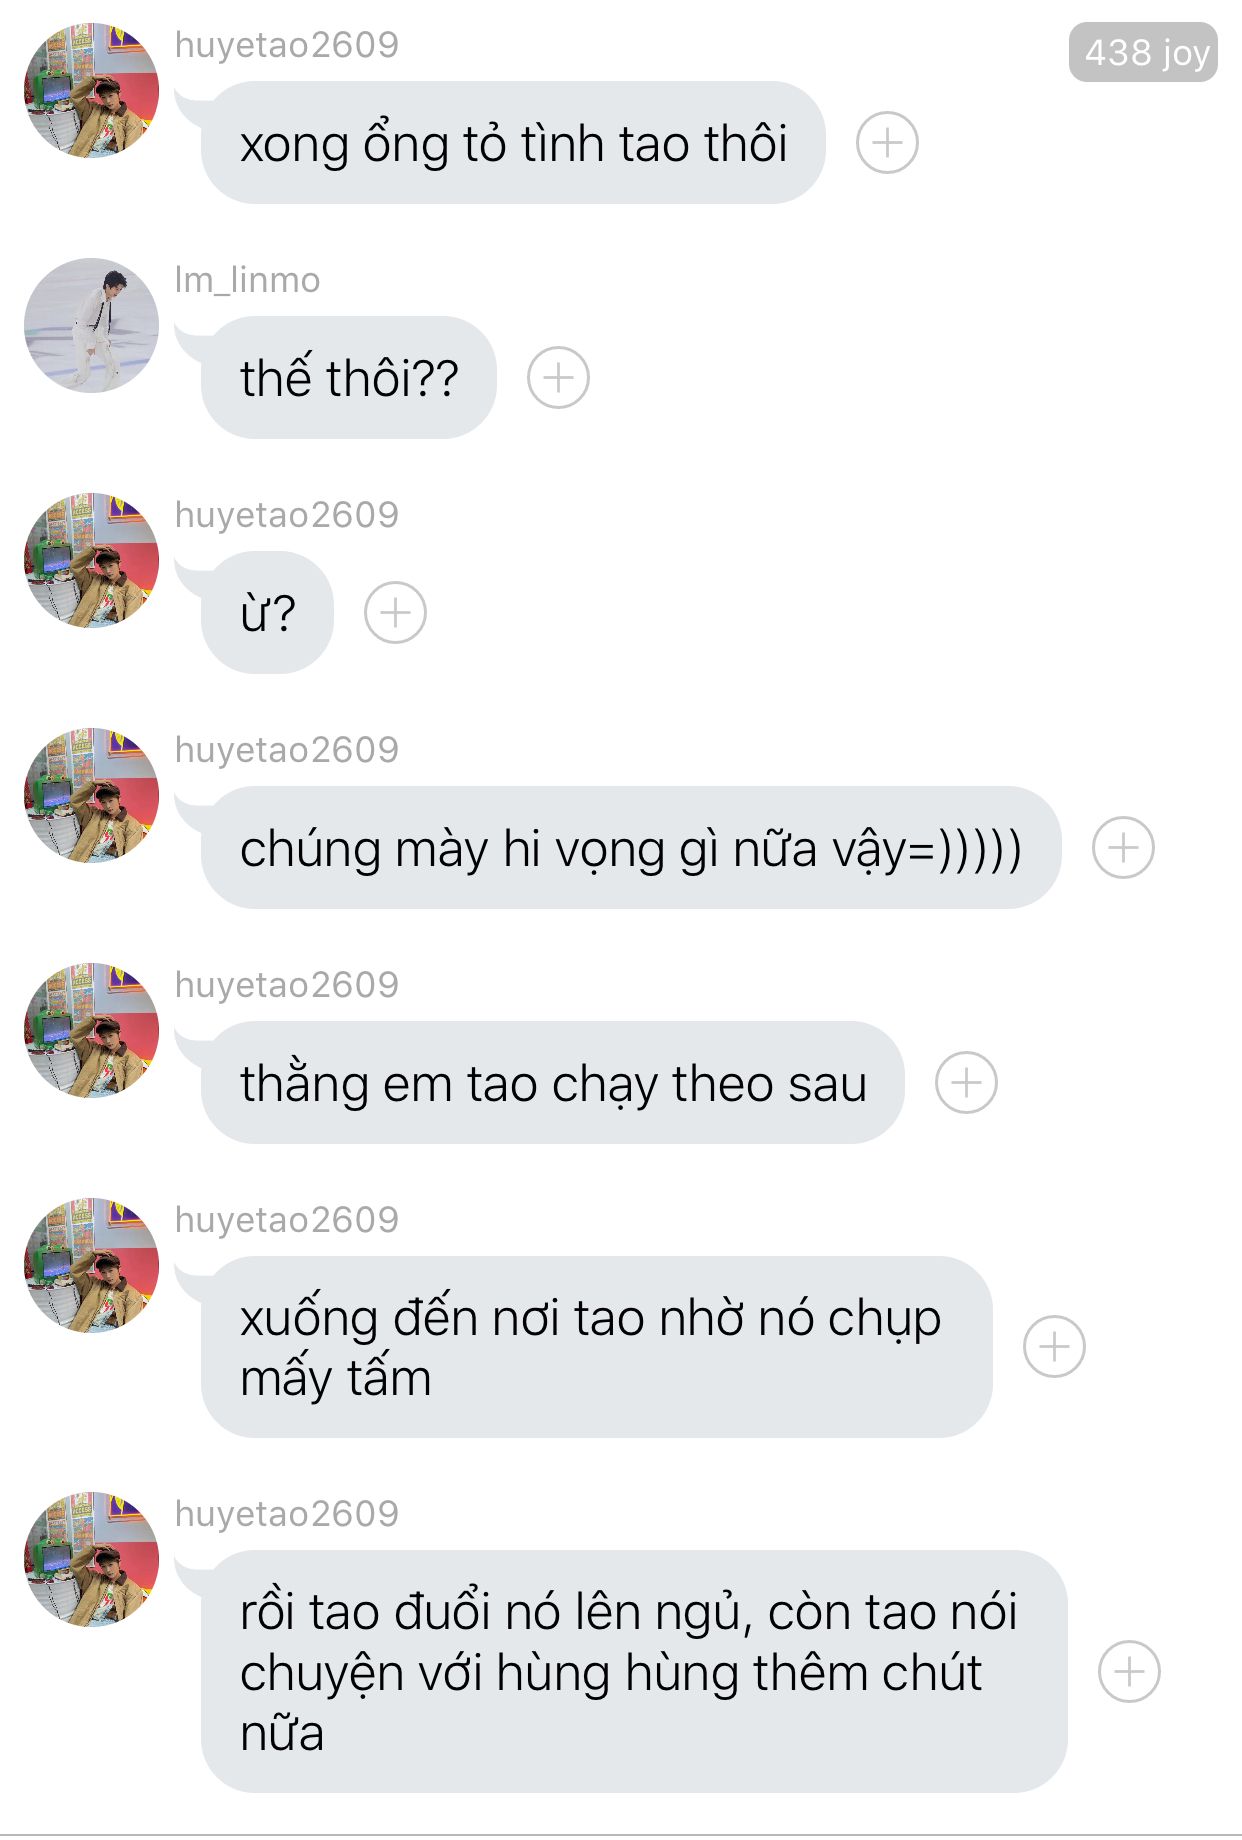The image size is (1242, 1840).
Task: Click huyetao2609 username above "xuống đến nơi" message
Action: (x=287, y=1220)
